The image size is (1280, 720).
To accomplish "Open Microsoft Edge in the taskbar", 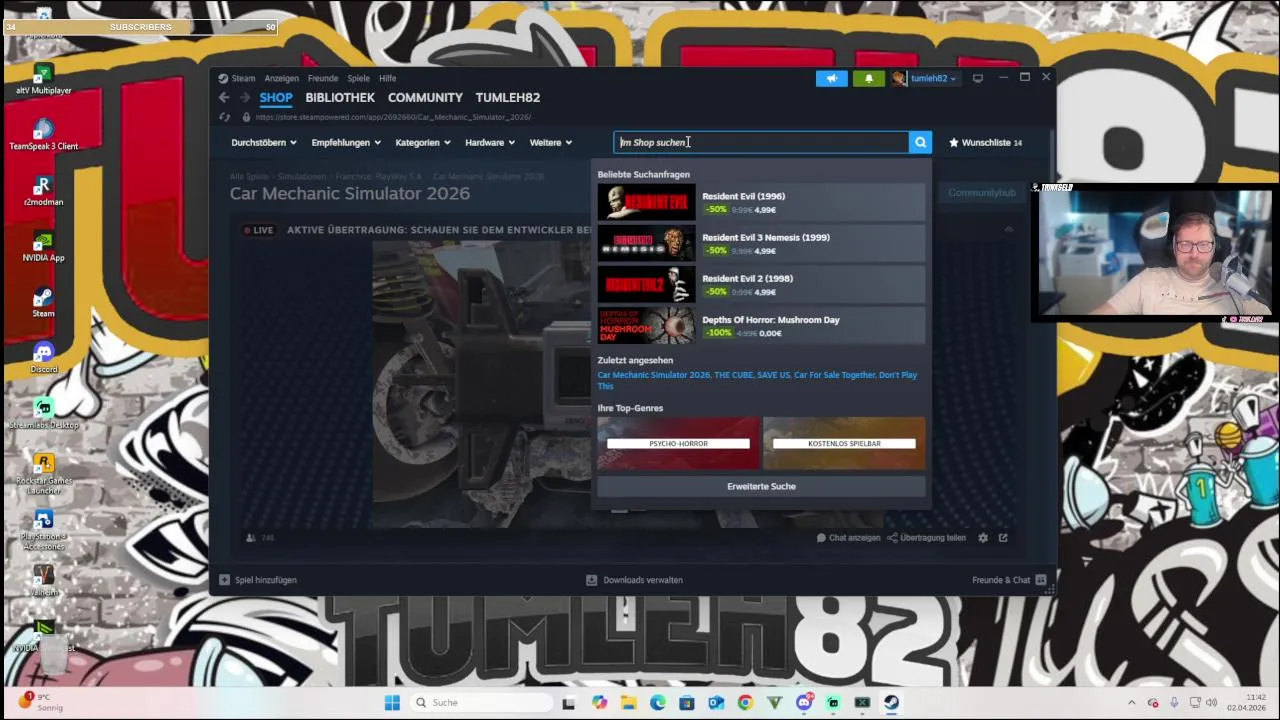I will tap(658, 703).
